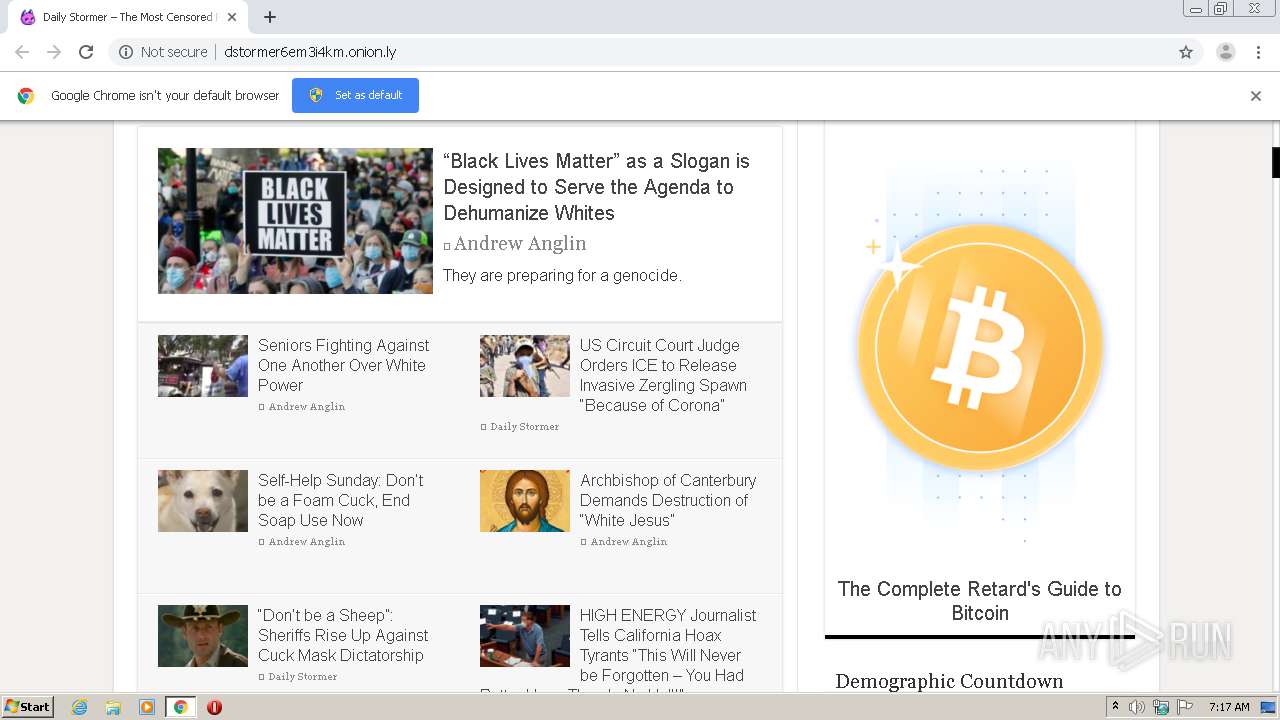Dismiss the default browser infobar

[1256, 96]
